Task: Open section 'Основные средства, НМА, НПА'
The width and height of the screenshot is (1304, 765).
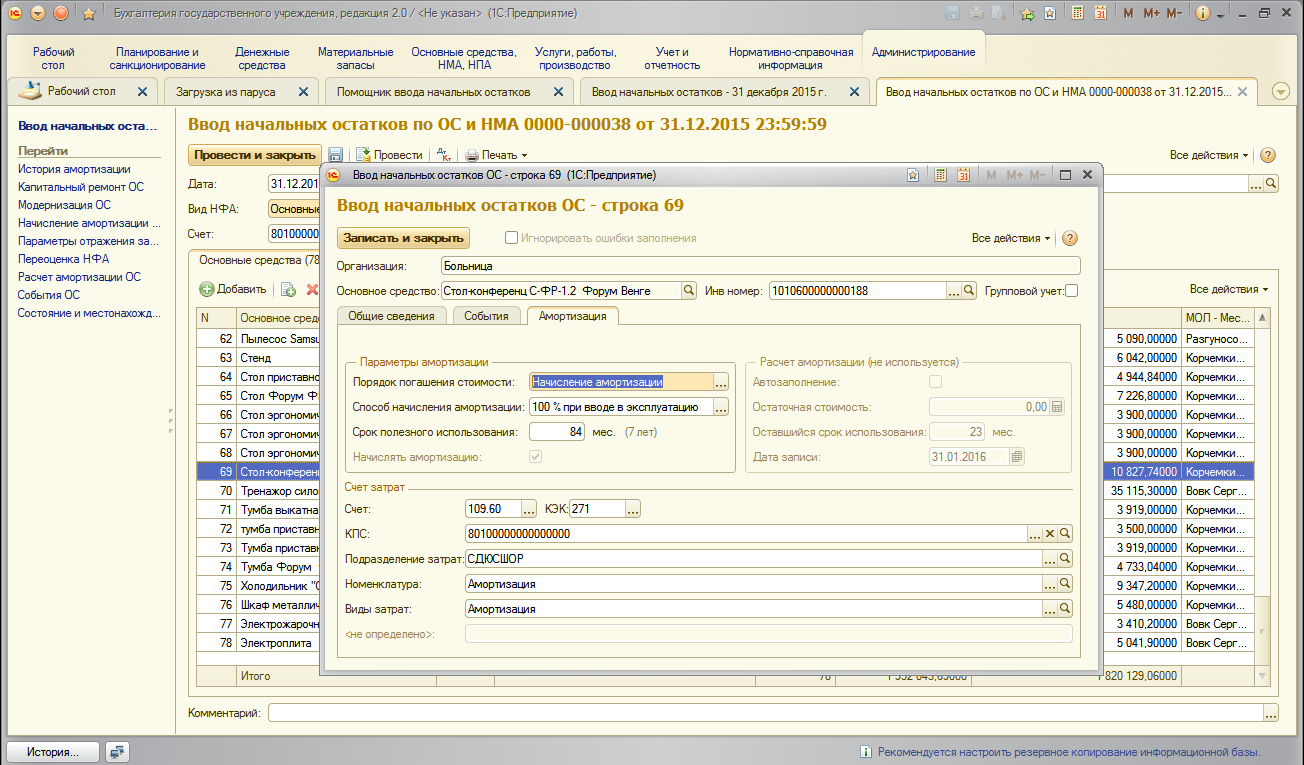Action: 464,58
